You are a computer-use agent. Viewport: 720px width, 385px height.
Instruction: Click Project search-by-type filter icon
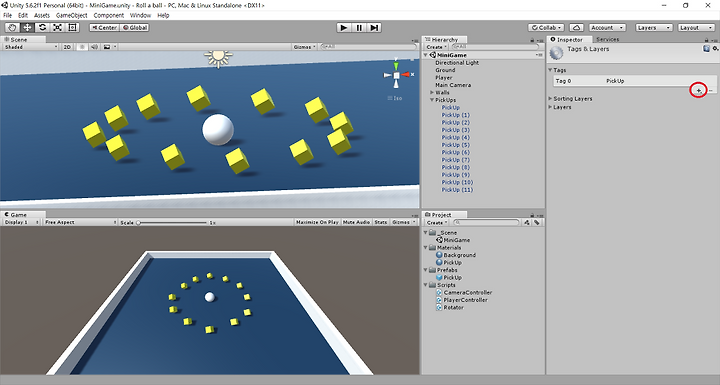527,222
